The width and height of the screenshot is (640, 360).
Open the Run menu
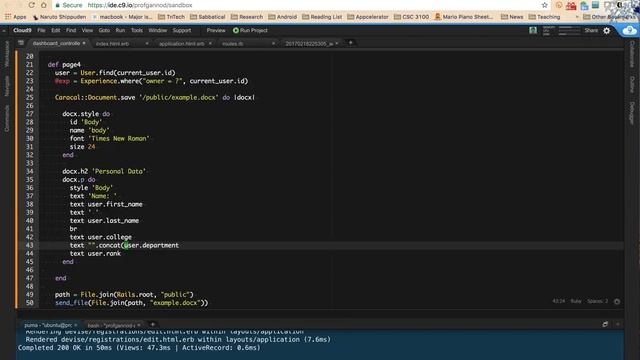[x=120, y=30]
